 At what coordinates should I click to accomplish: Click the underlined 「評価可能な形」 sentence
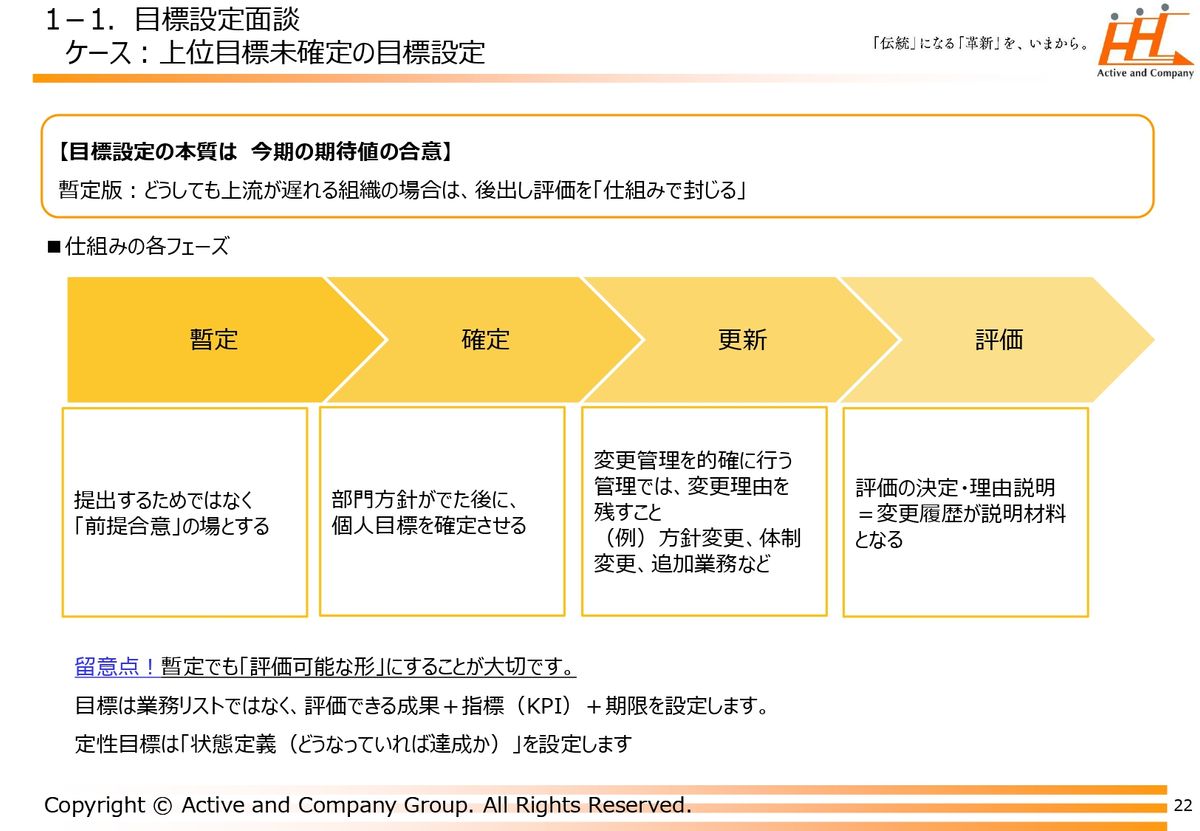click(x=368, y=667)
